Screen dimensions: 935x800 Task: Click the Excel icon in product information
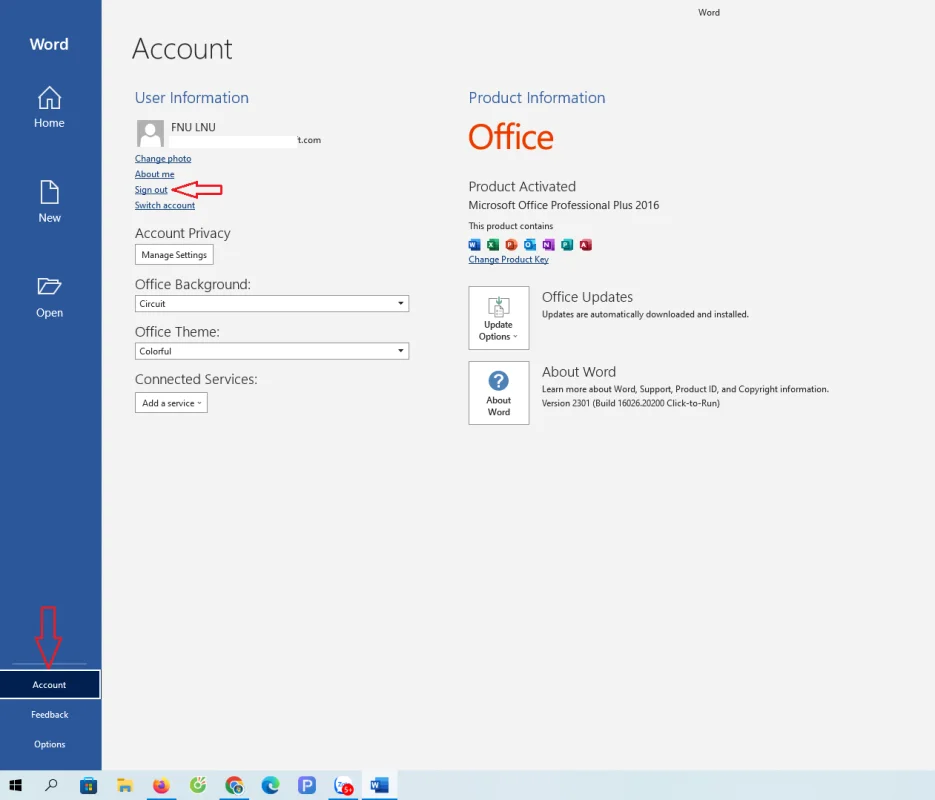click(493, 244)
